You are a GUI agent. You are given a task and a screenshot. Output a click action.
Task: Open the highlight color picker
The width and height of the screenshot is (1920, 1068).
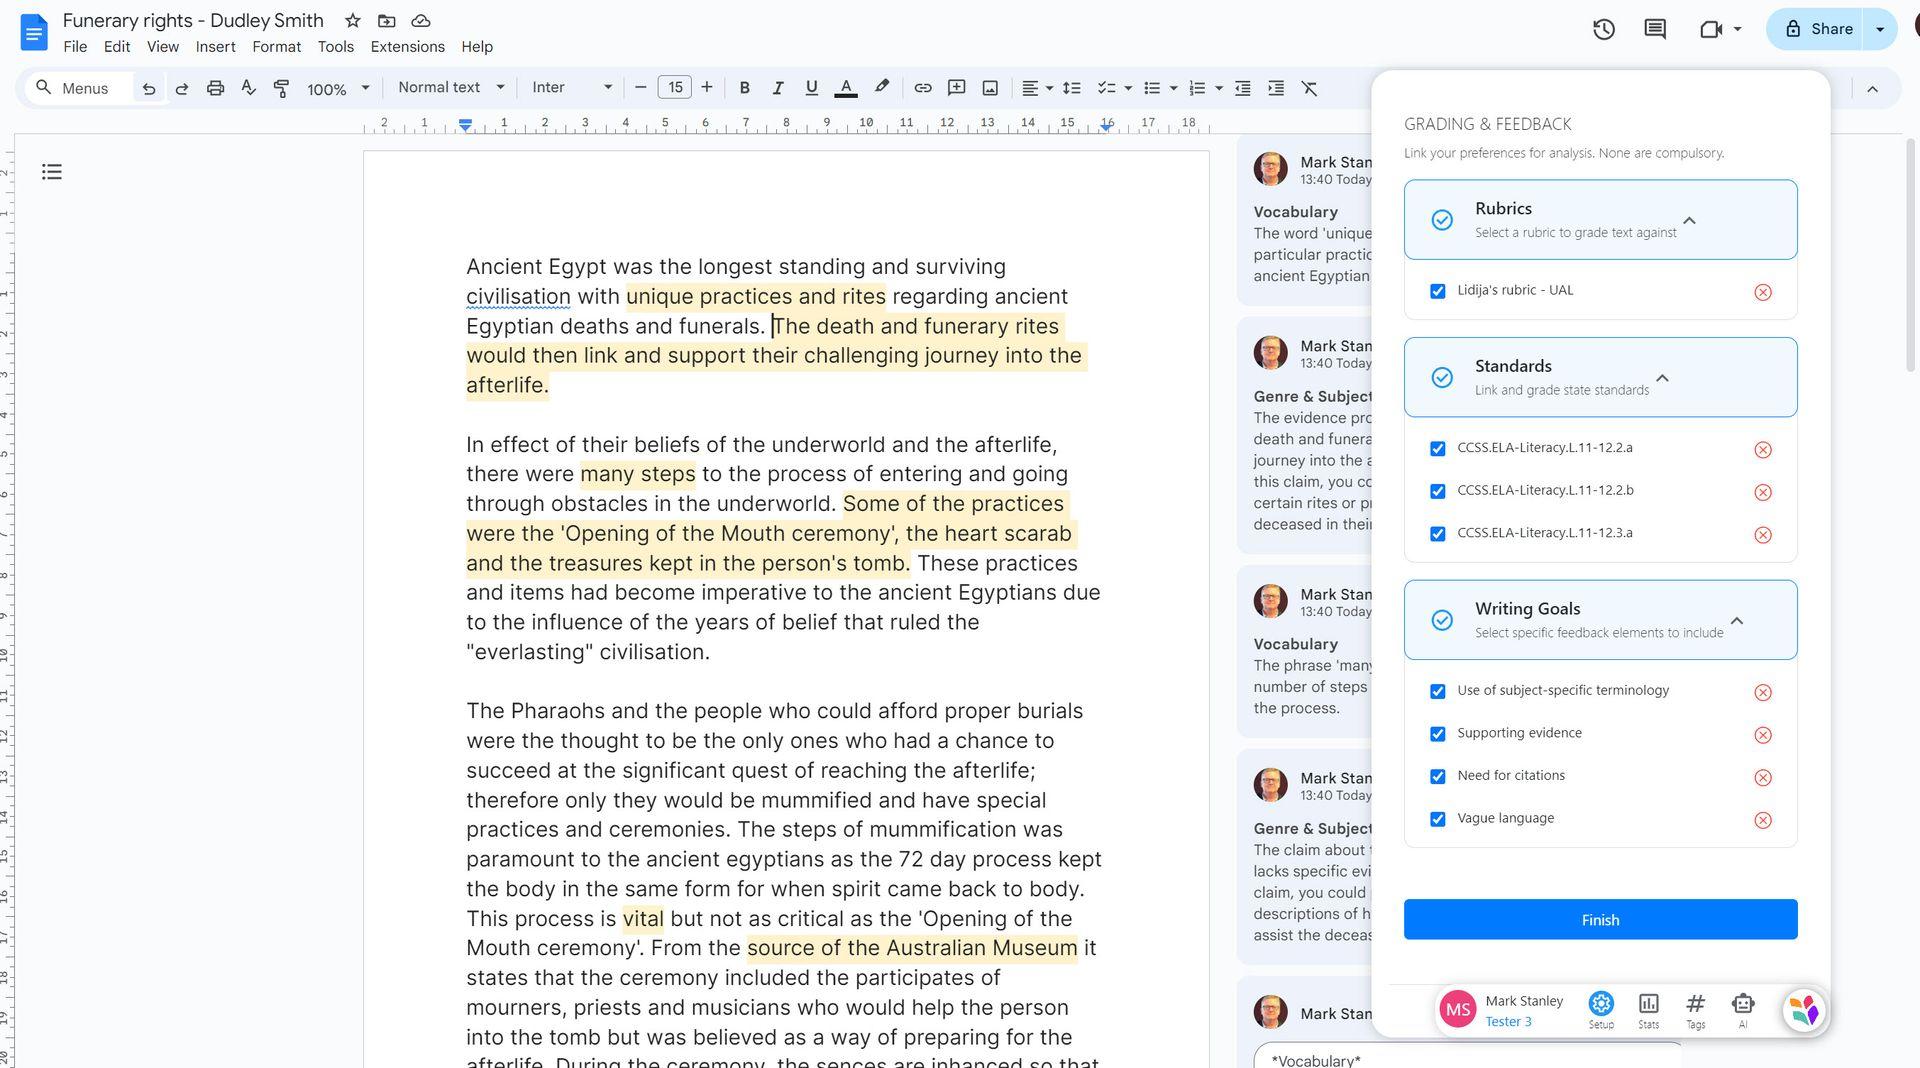click(881, 88)
